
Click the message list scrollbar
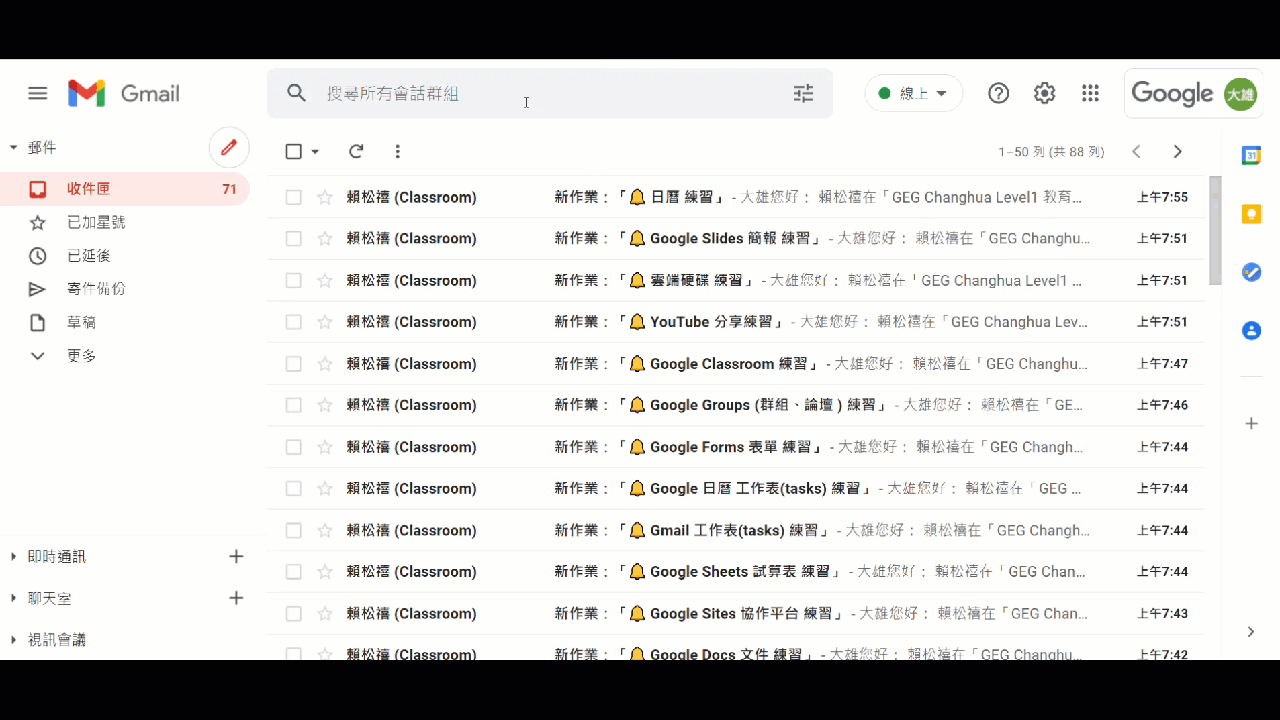pyautogui.click(x=1215, y=231)
